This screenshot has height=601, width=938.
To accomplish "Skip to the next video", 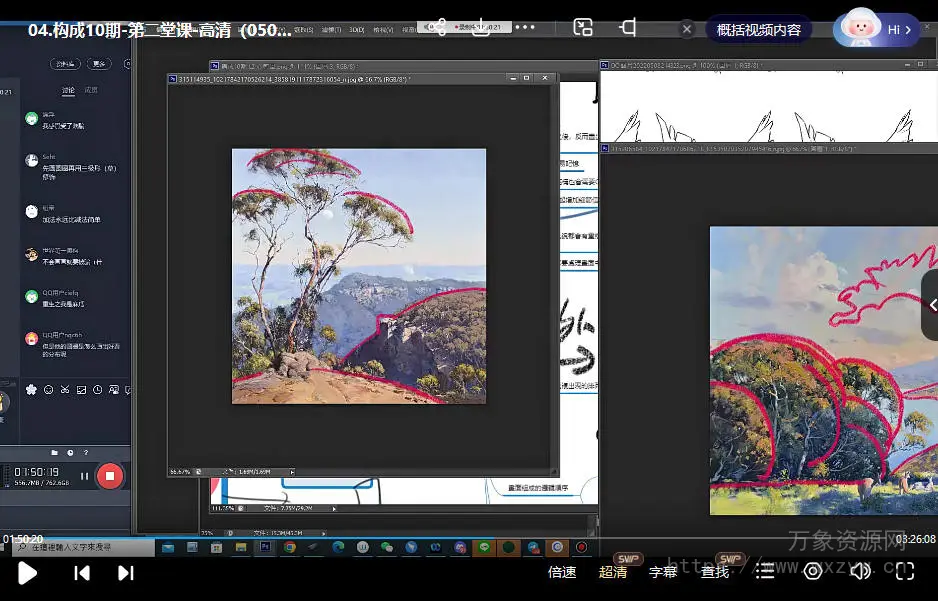I will (126, 573).
